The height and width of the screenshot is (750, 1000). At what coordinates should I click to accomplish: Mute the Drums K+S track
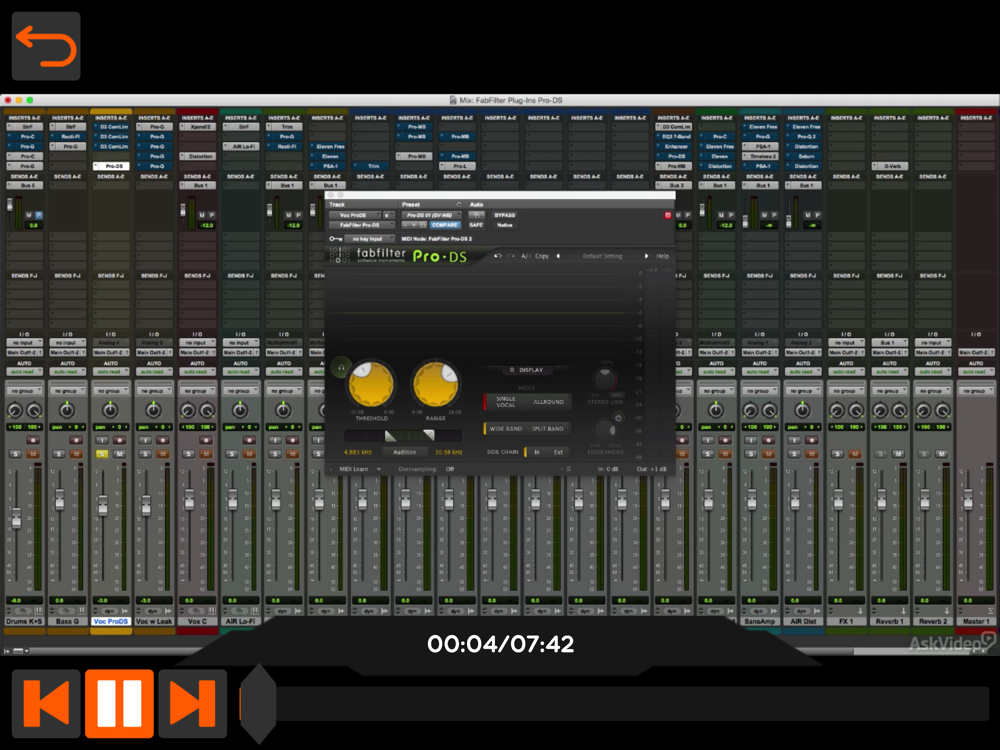click(x=33, y=453)
